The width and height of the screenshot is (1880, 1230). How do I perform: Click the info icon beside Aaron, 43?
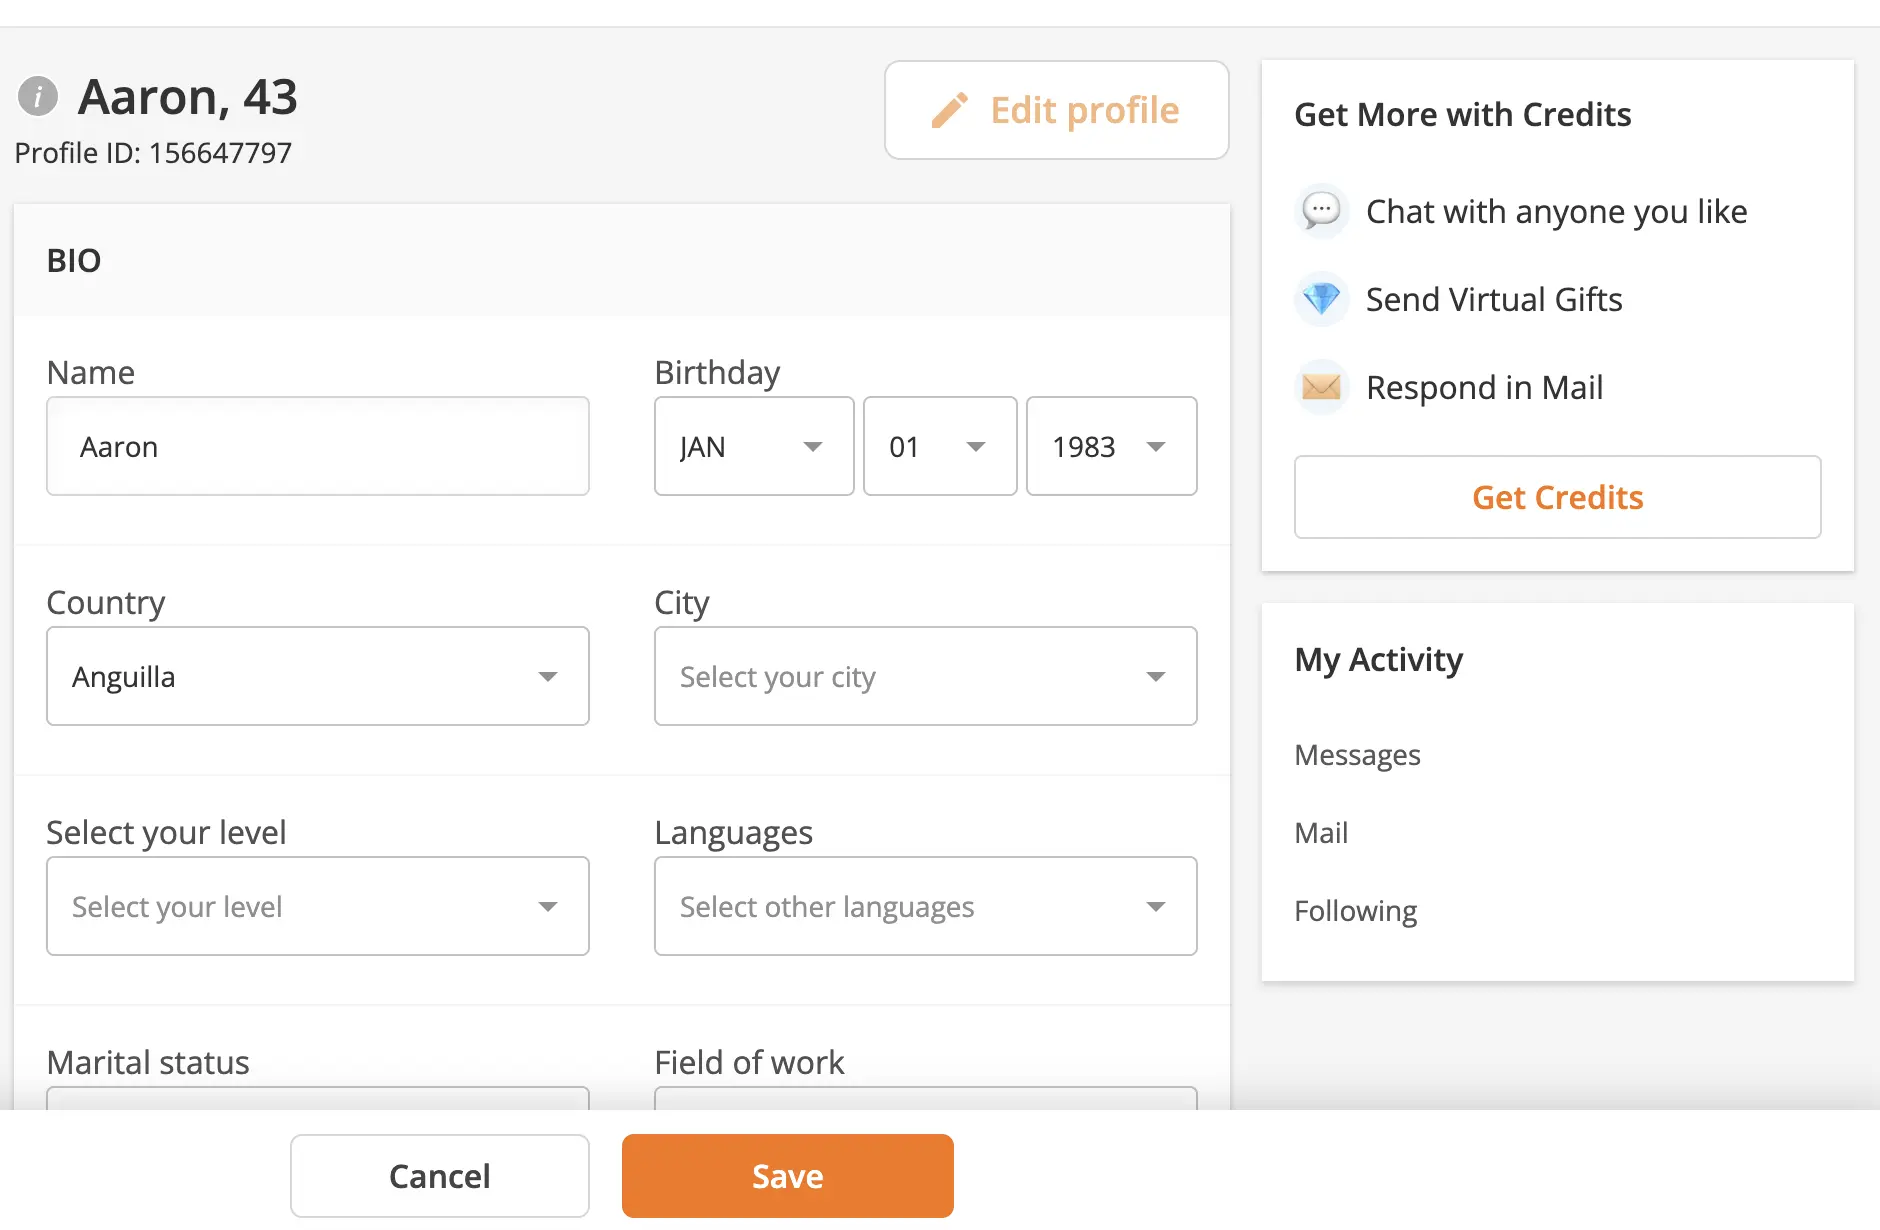point(38,97)
